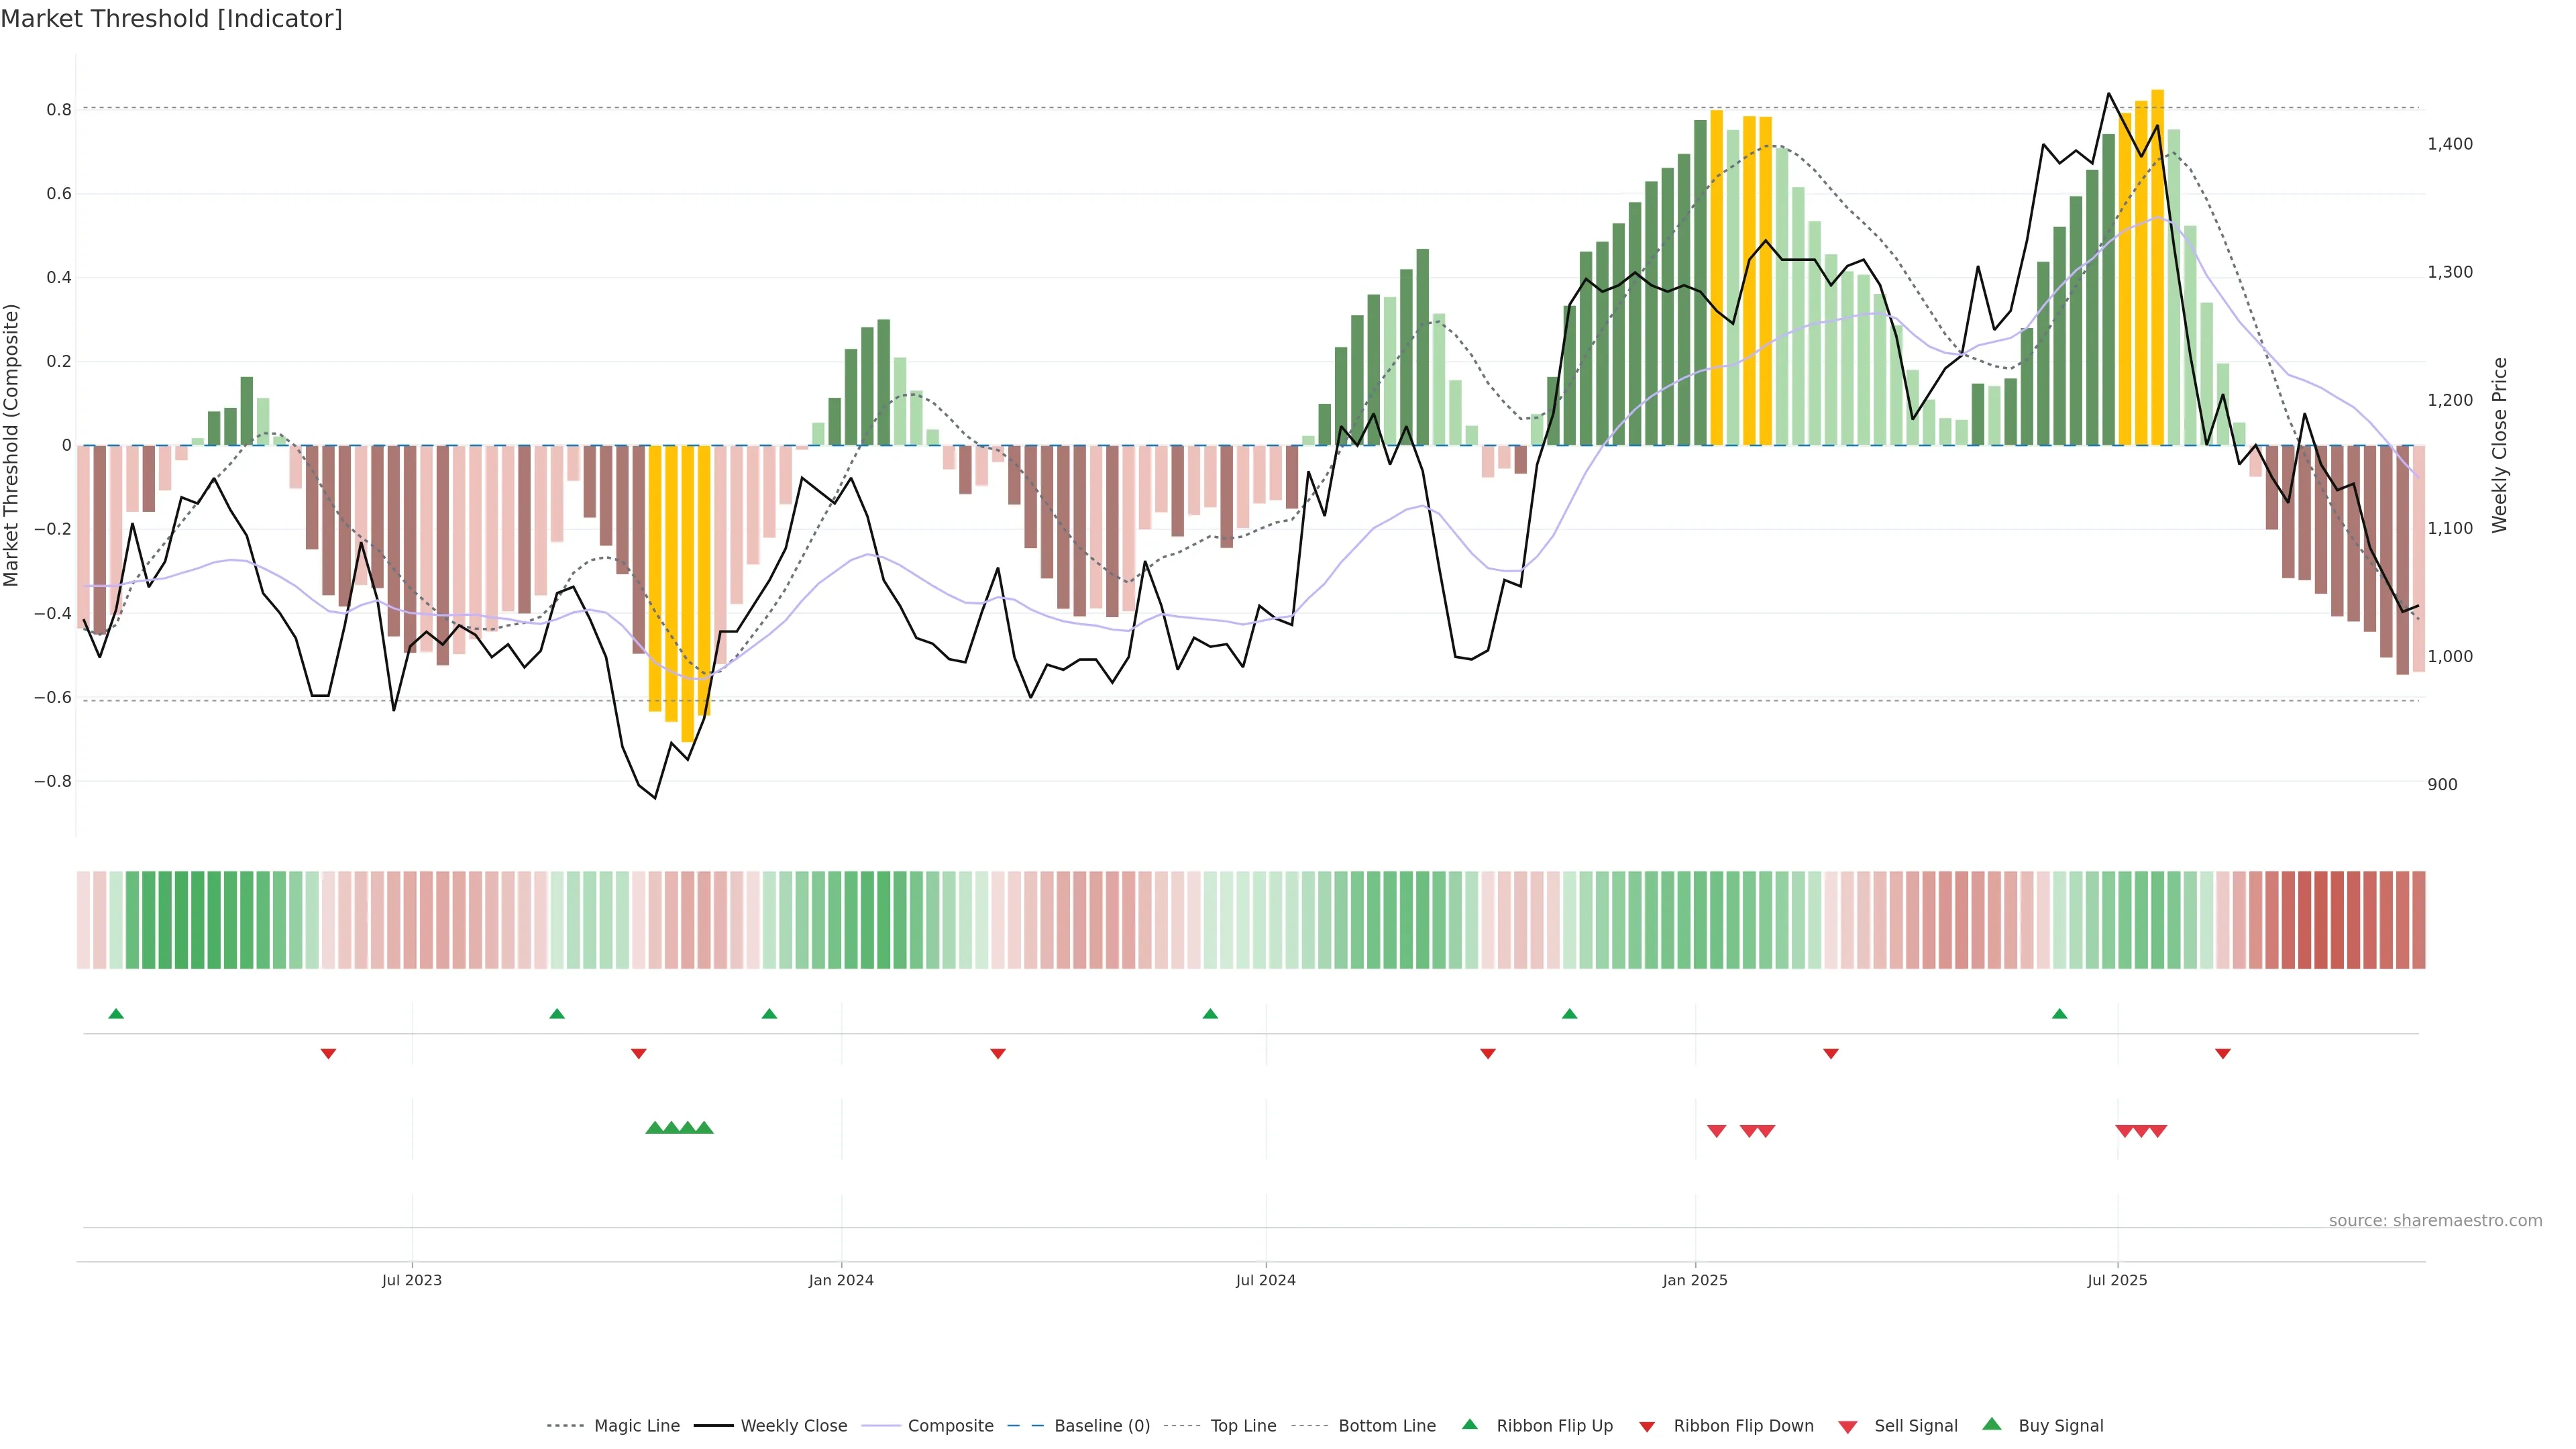Click the Jan 2025 x-axis label
The width and height of the screenshot is (2576, 1449).
[1694, 1280]
